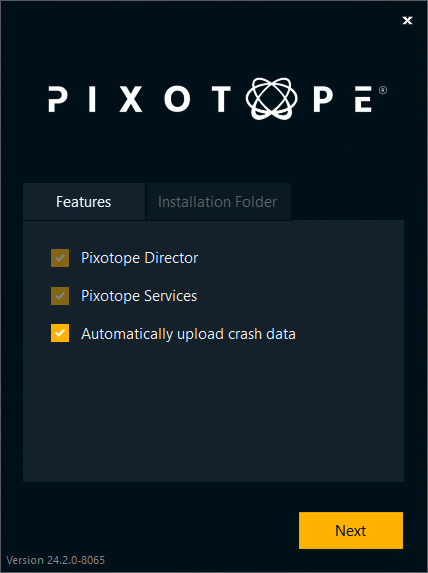428x573 pixels.
Task: Click the Version 24.2.0-8065 text
Action: tap(56, 560)
